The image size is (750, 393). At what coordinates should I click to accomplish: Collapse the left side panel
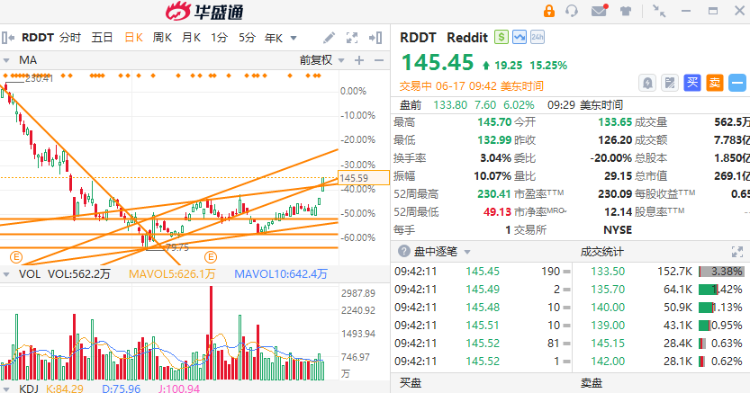8,38
